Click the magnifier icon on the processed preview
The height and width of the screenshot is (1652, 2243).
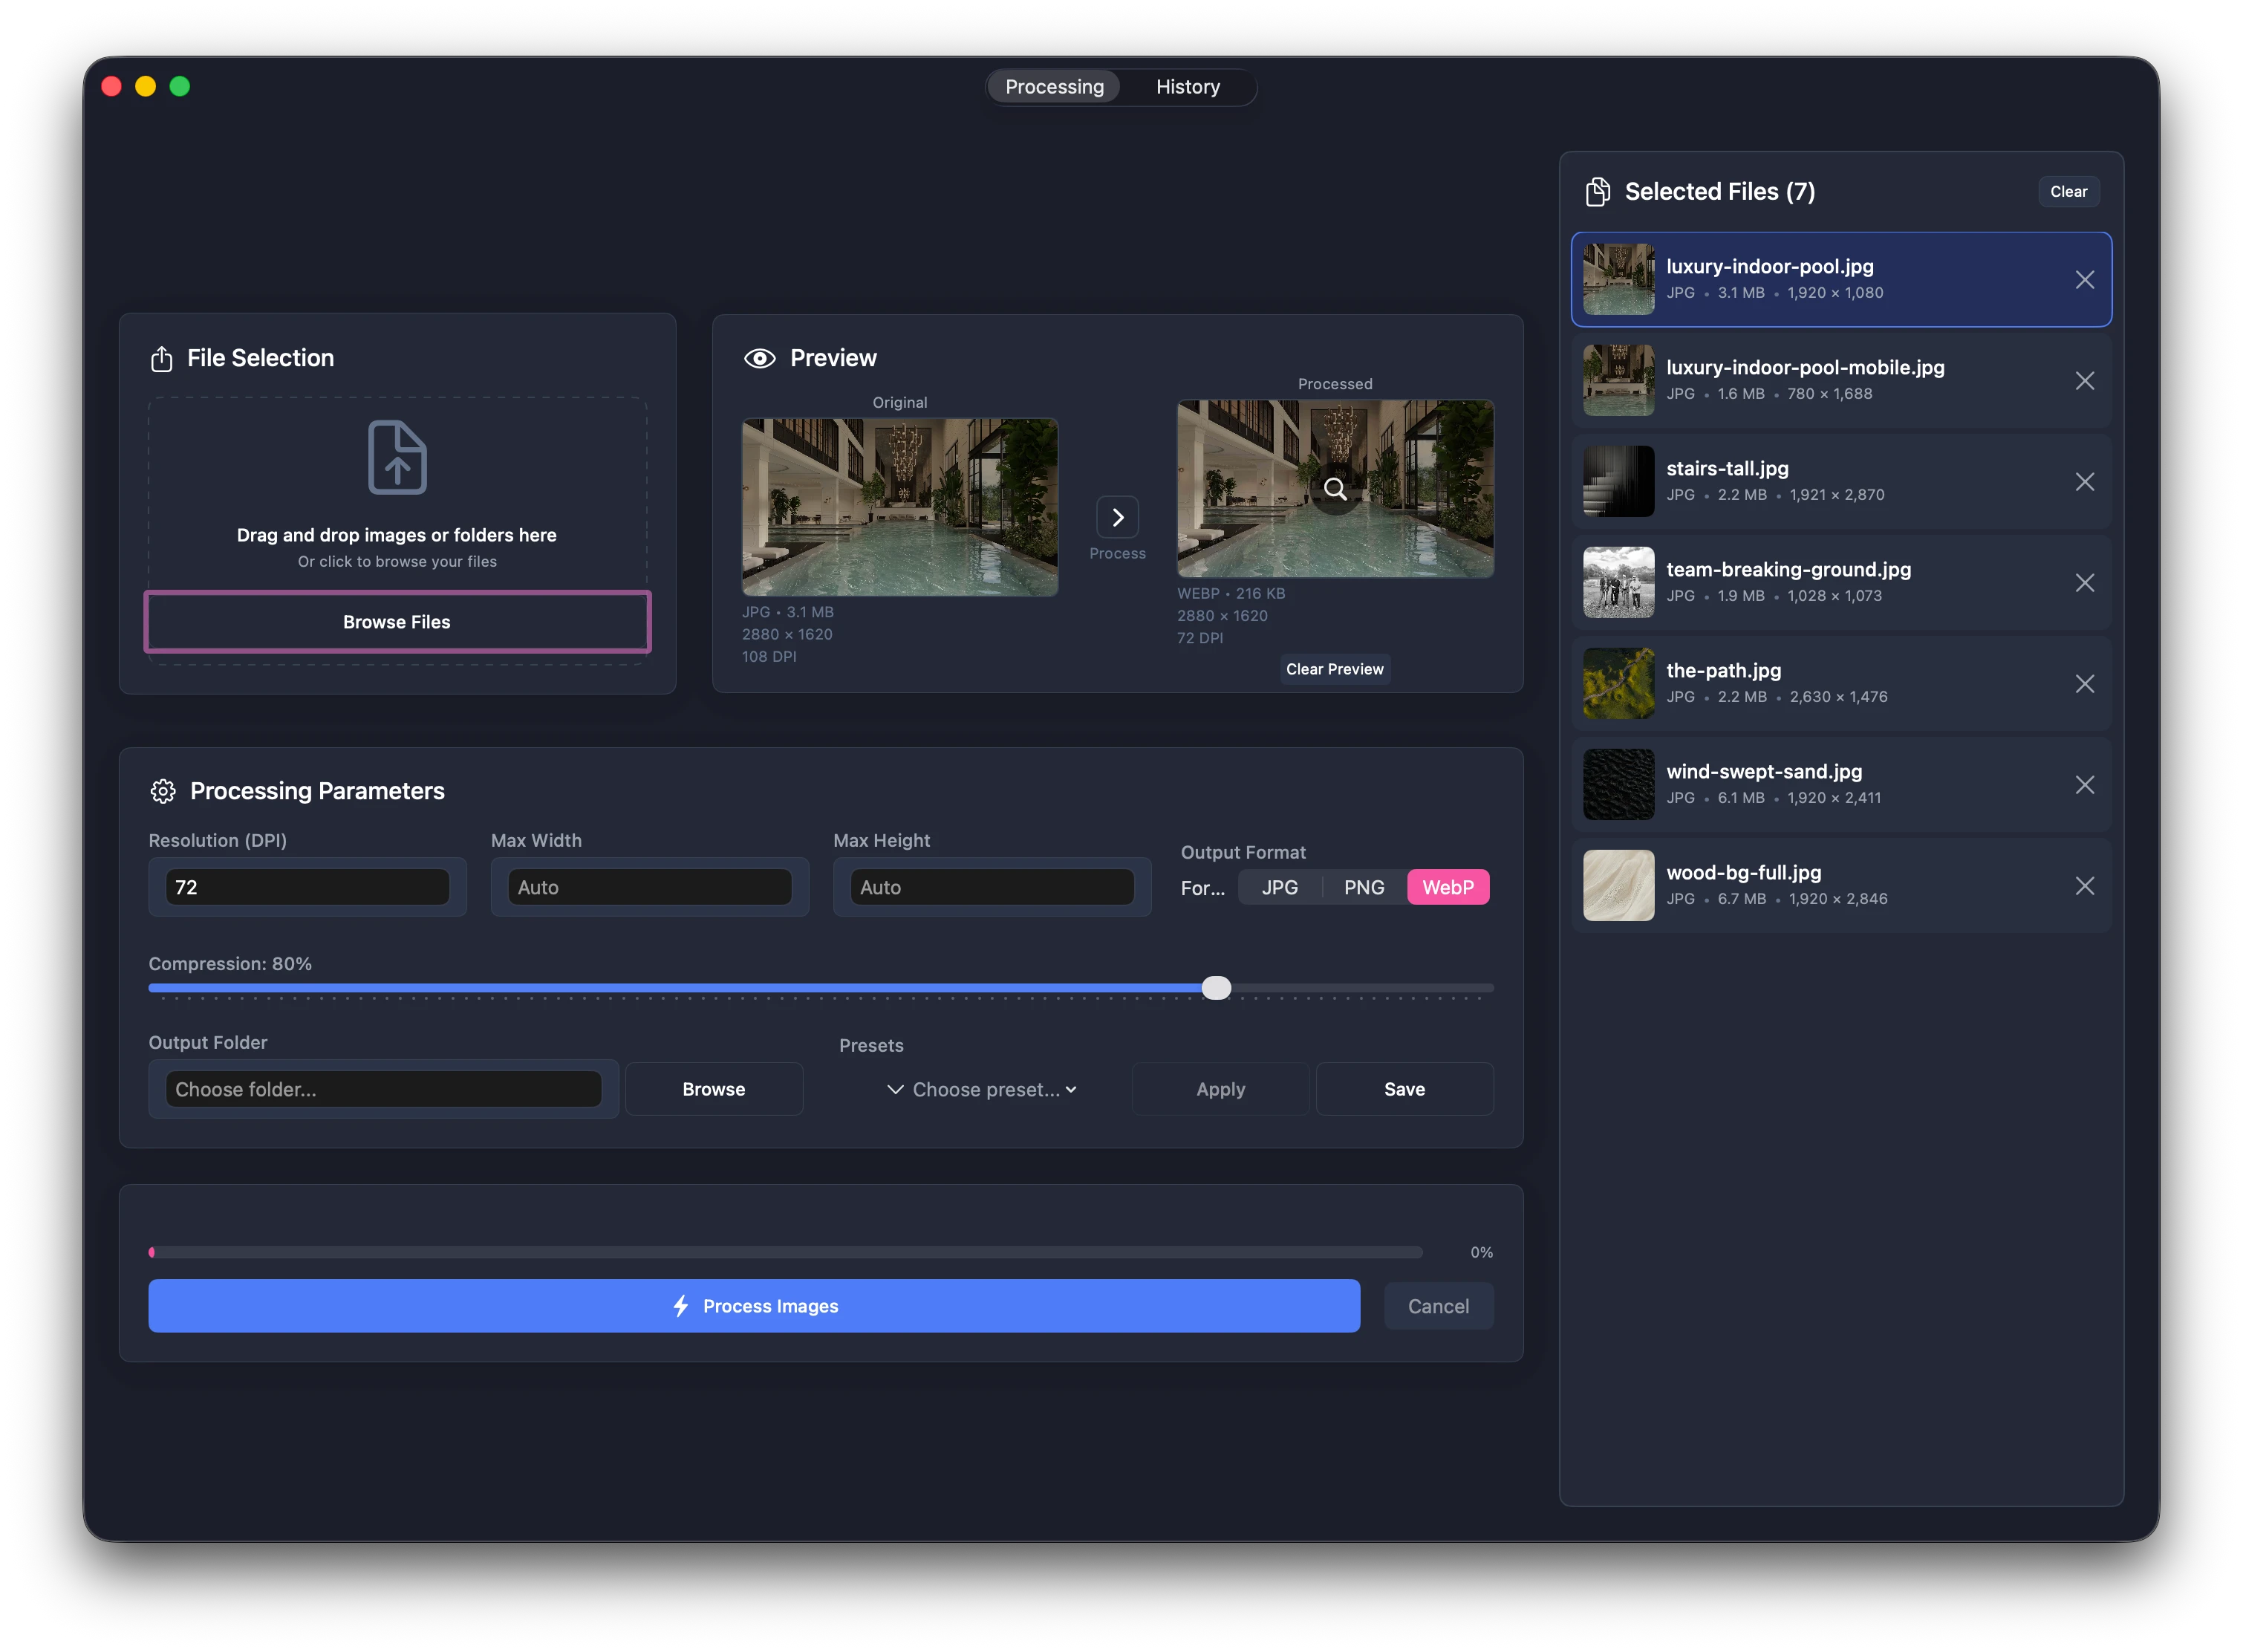point(1335,489)
